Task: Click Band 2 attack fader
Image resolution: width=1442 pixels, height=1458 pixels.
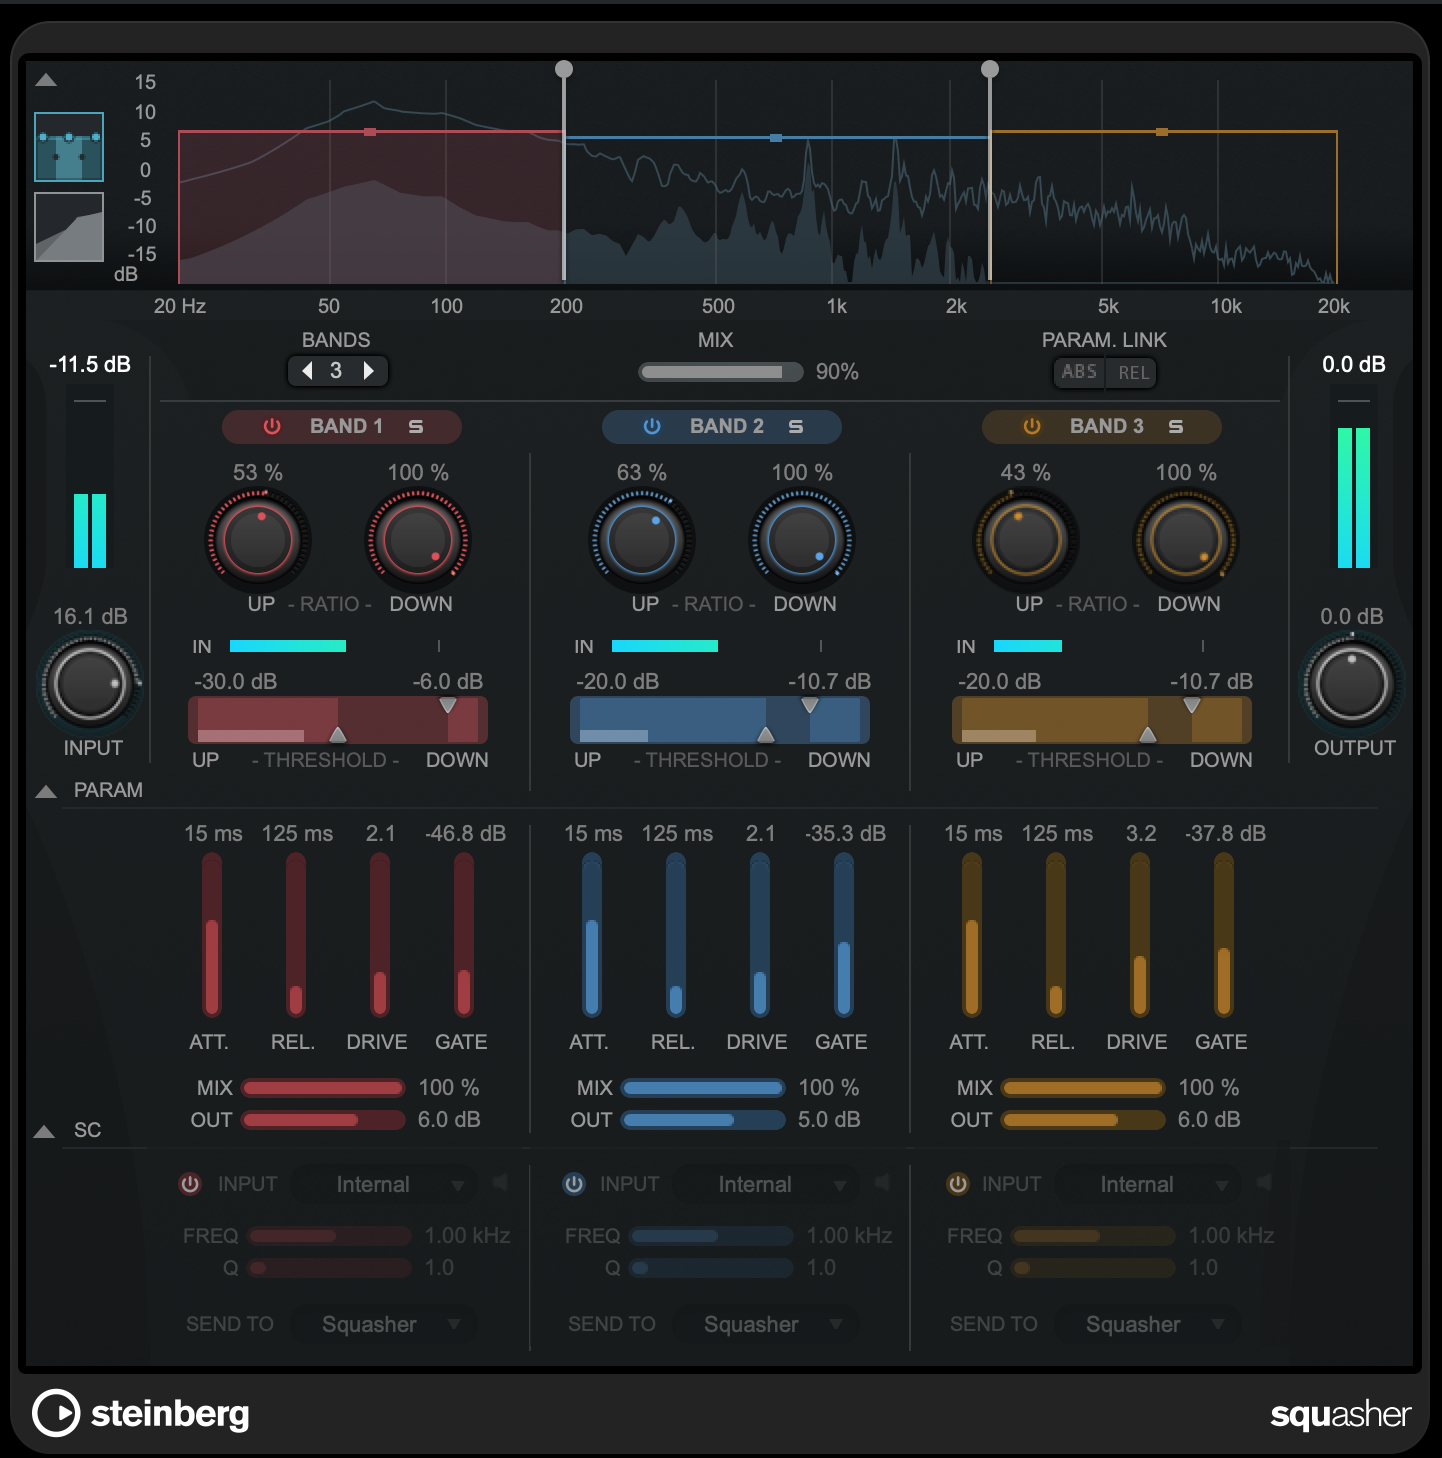Action: (592, 935)
